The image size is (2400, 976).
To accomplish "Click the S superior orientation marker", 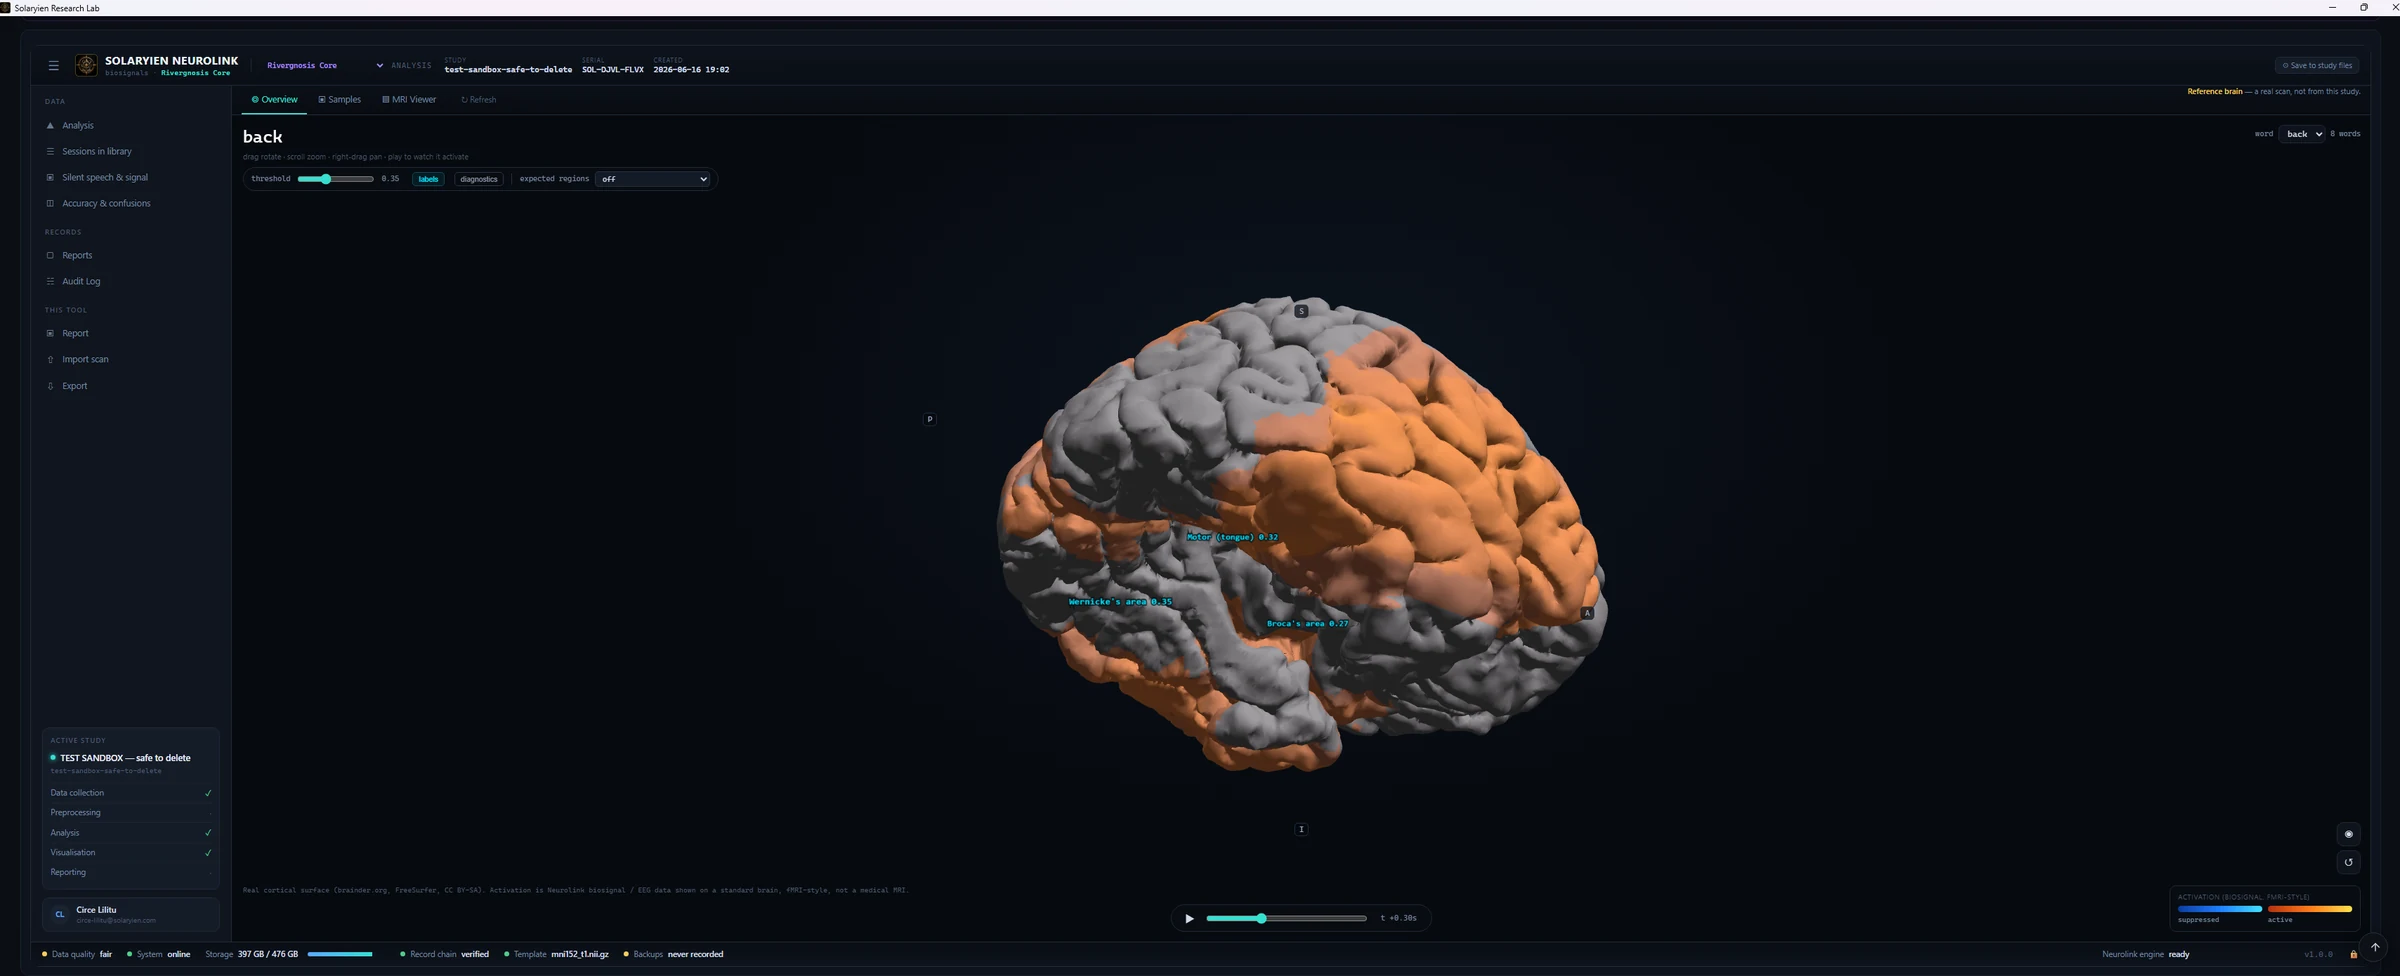I will coord(1301,311).
